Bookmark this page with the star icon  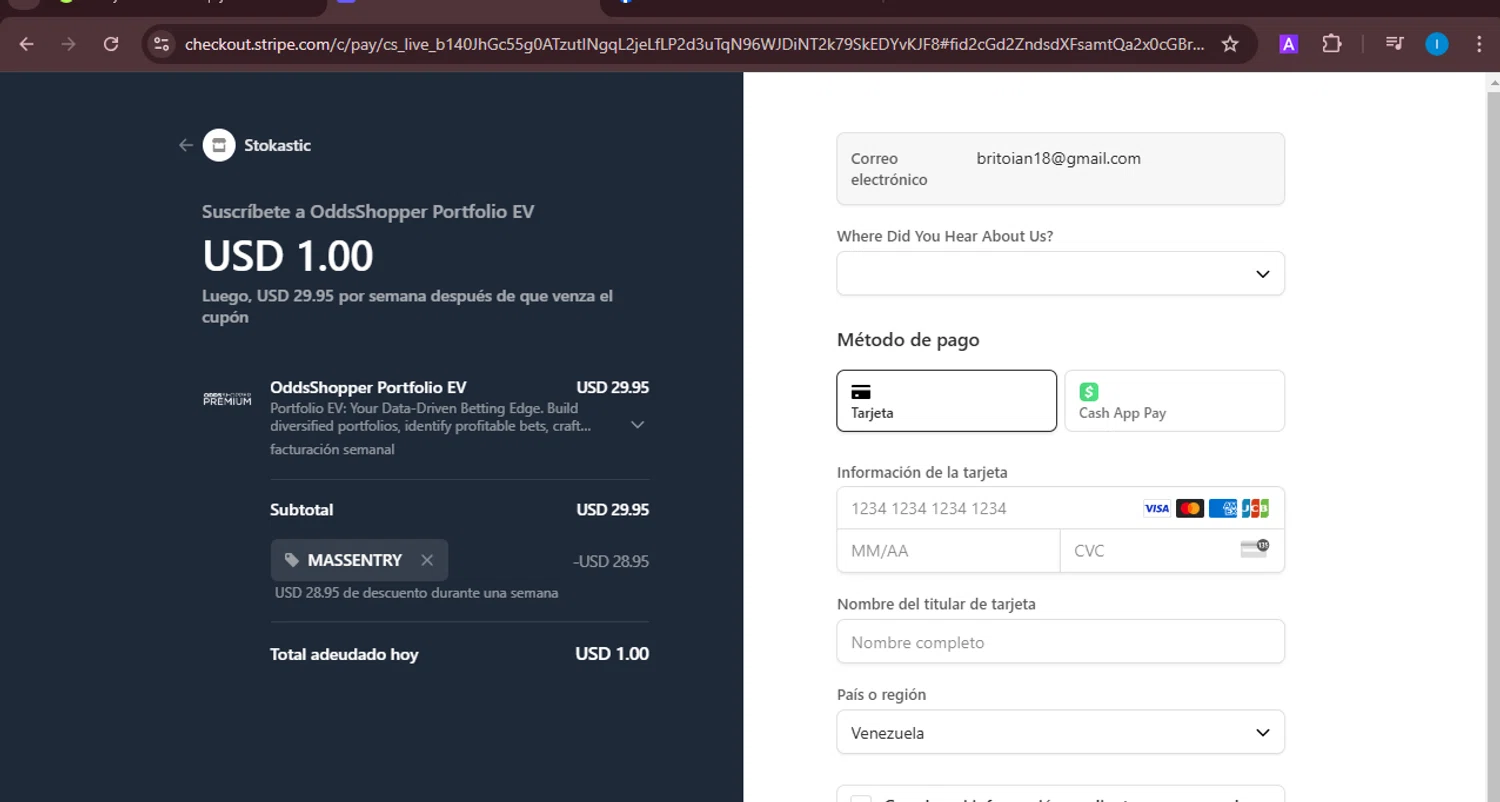[x=1230, y=44]
